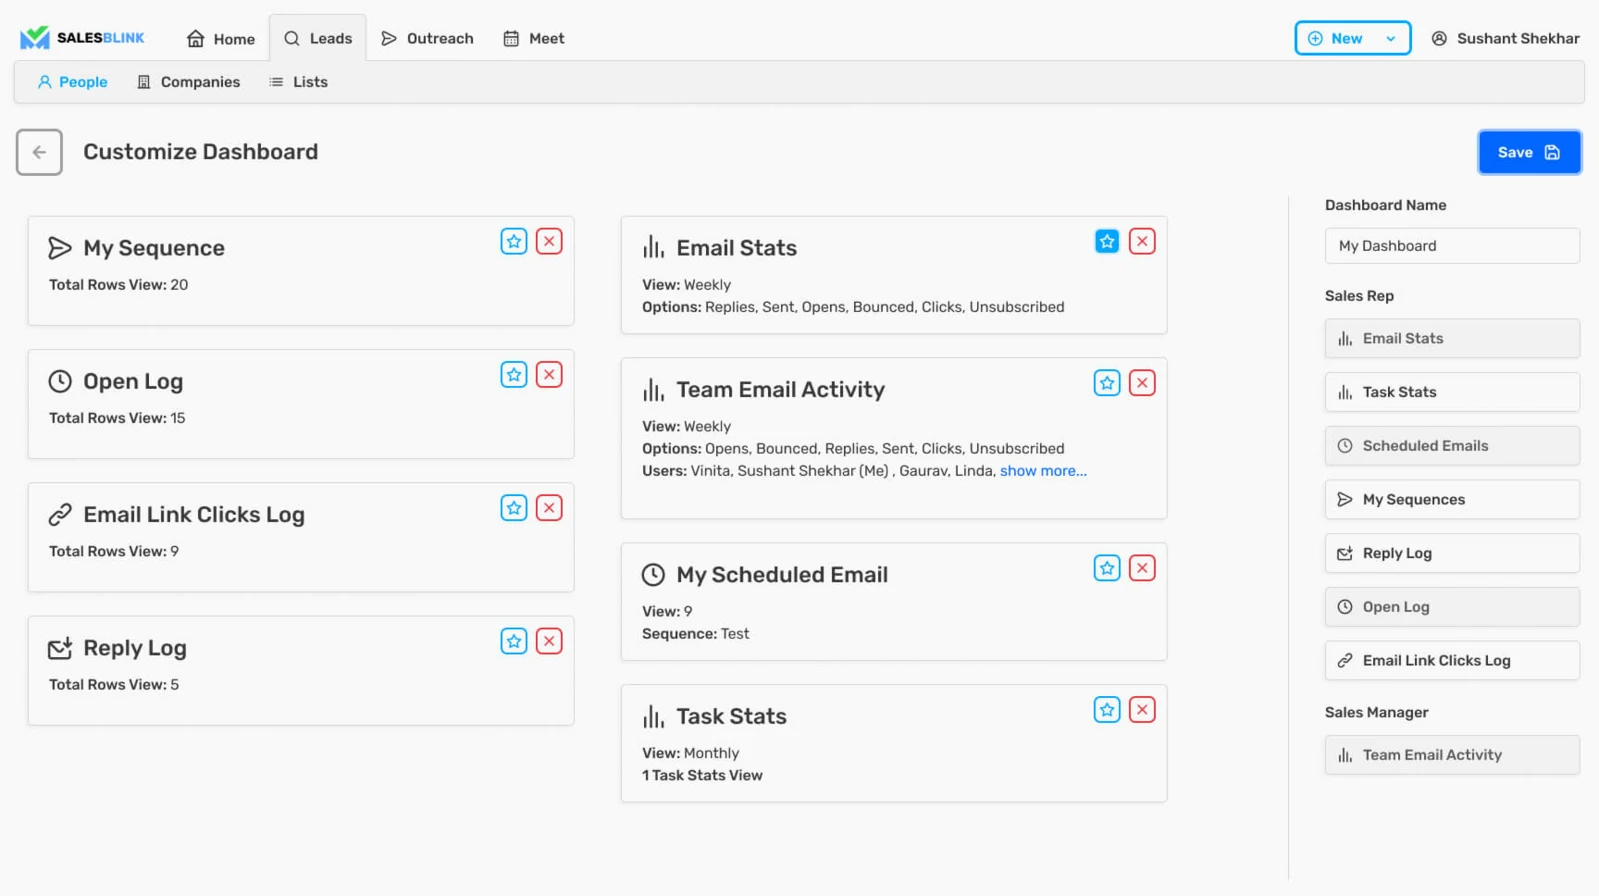Click show more users link

[1043, 471]
